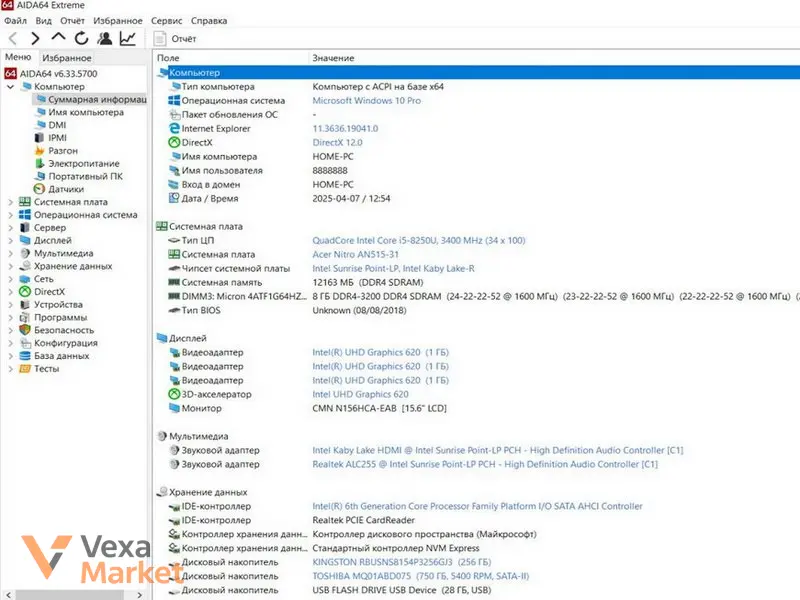The height and width of the screenshot is (600, 800).
Task: Click the 3D-акселератор Xbox icon
Action: tap(174, 394)
